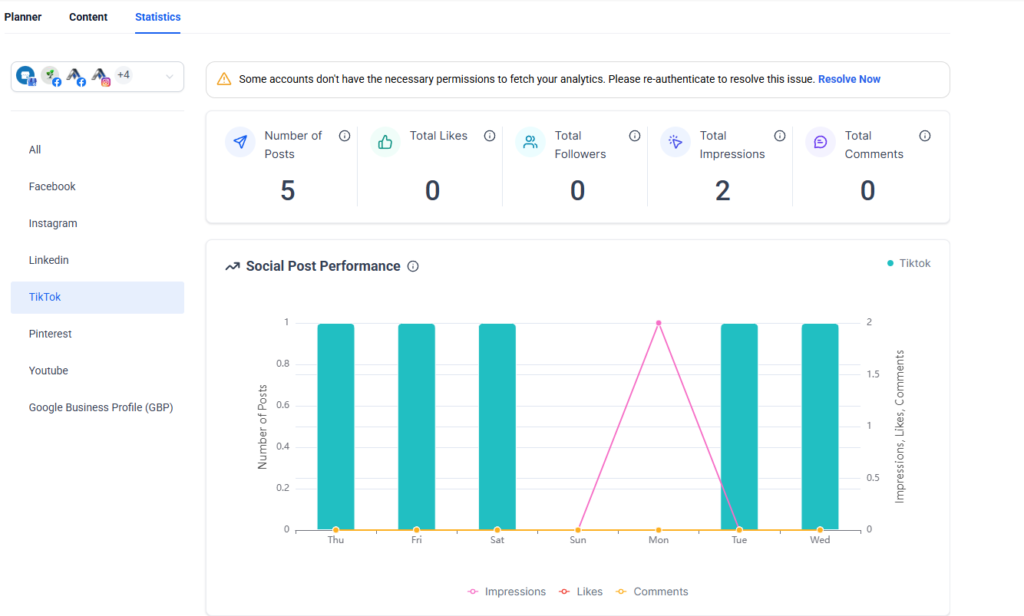Image resolution: width=1024 pixels, height=616 pixels.
Task: Select Google Business Profile (GBP) filter
Action: (x=101, y=408)
